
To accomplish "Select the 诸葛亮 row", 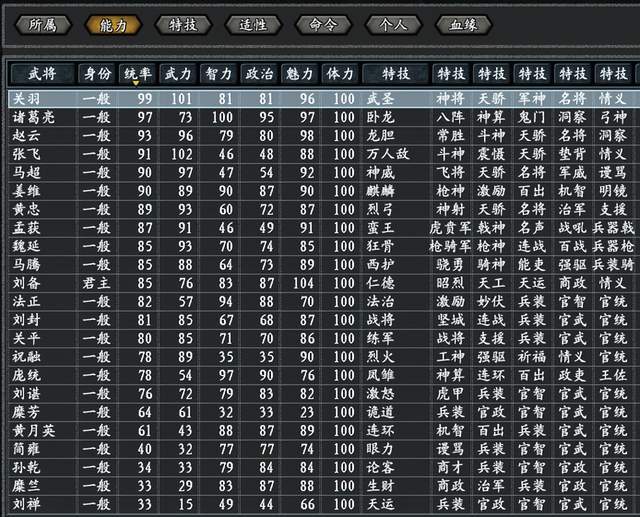I will (324, 118).
